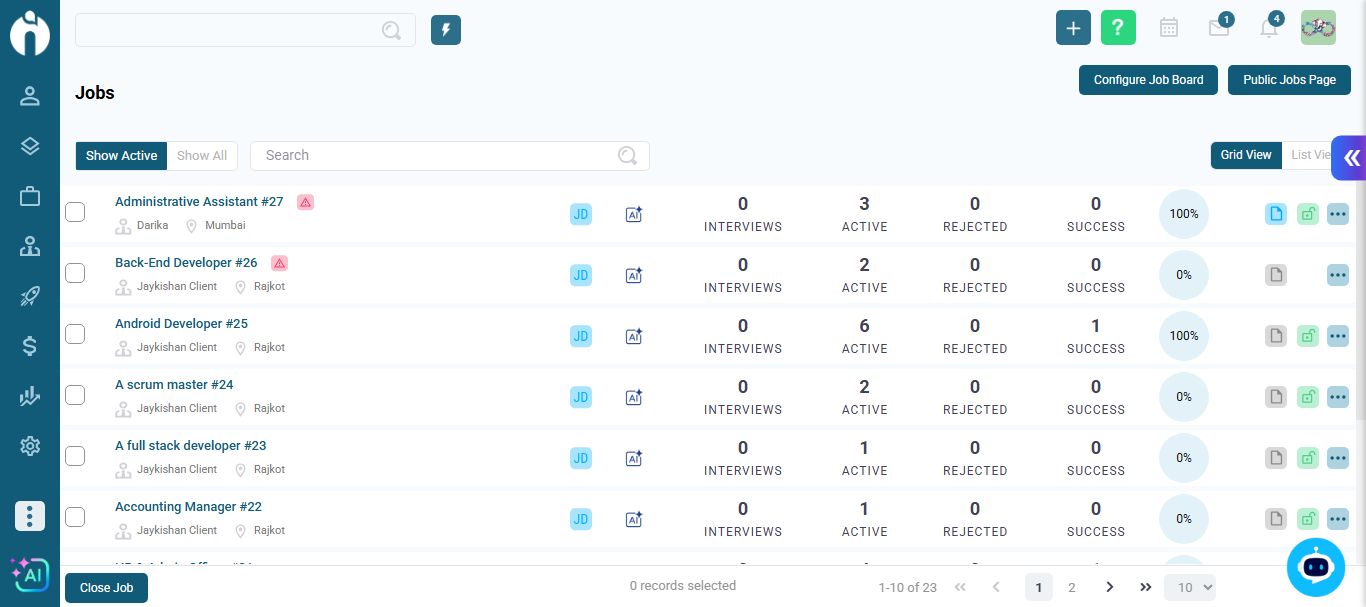Open the settings gear in sidebar
Screen dimensions: 1366x607
30,446
